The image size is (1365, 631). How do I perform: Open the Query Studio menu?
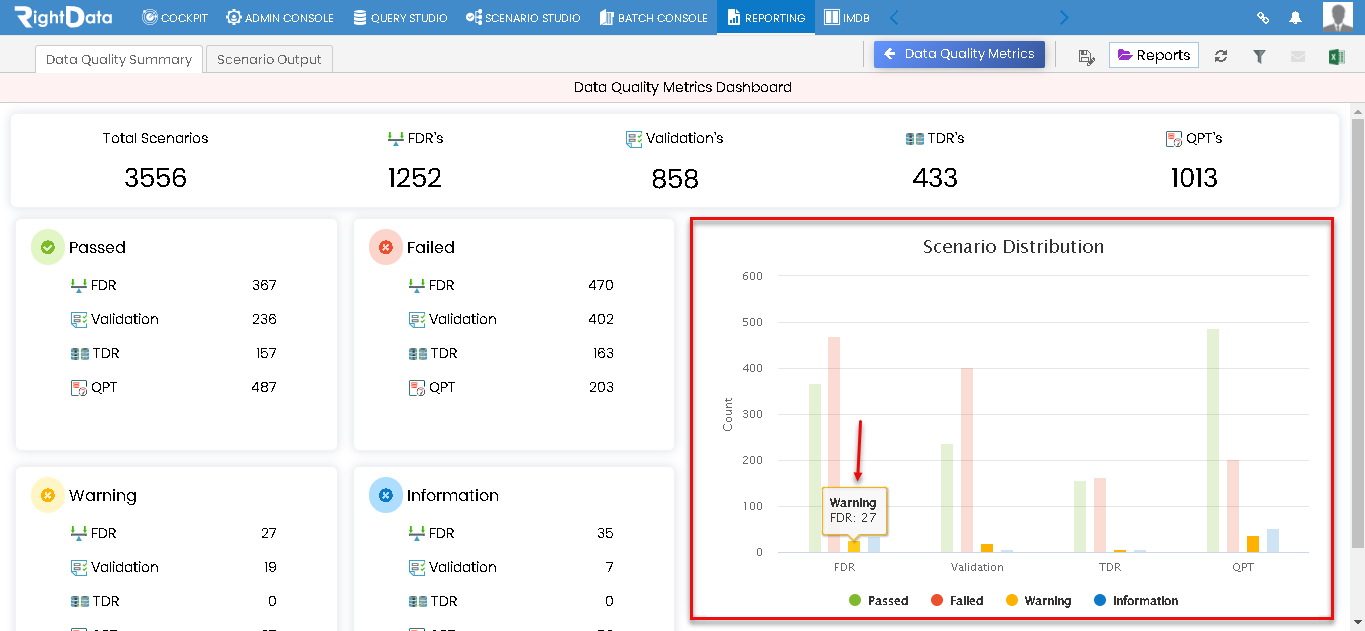(x=400, y=18)
